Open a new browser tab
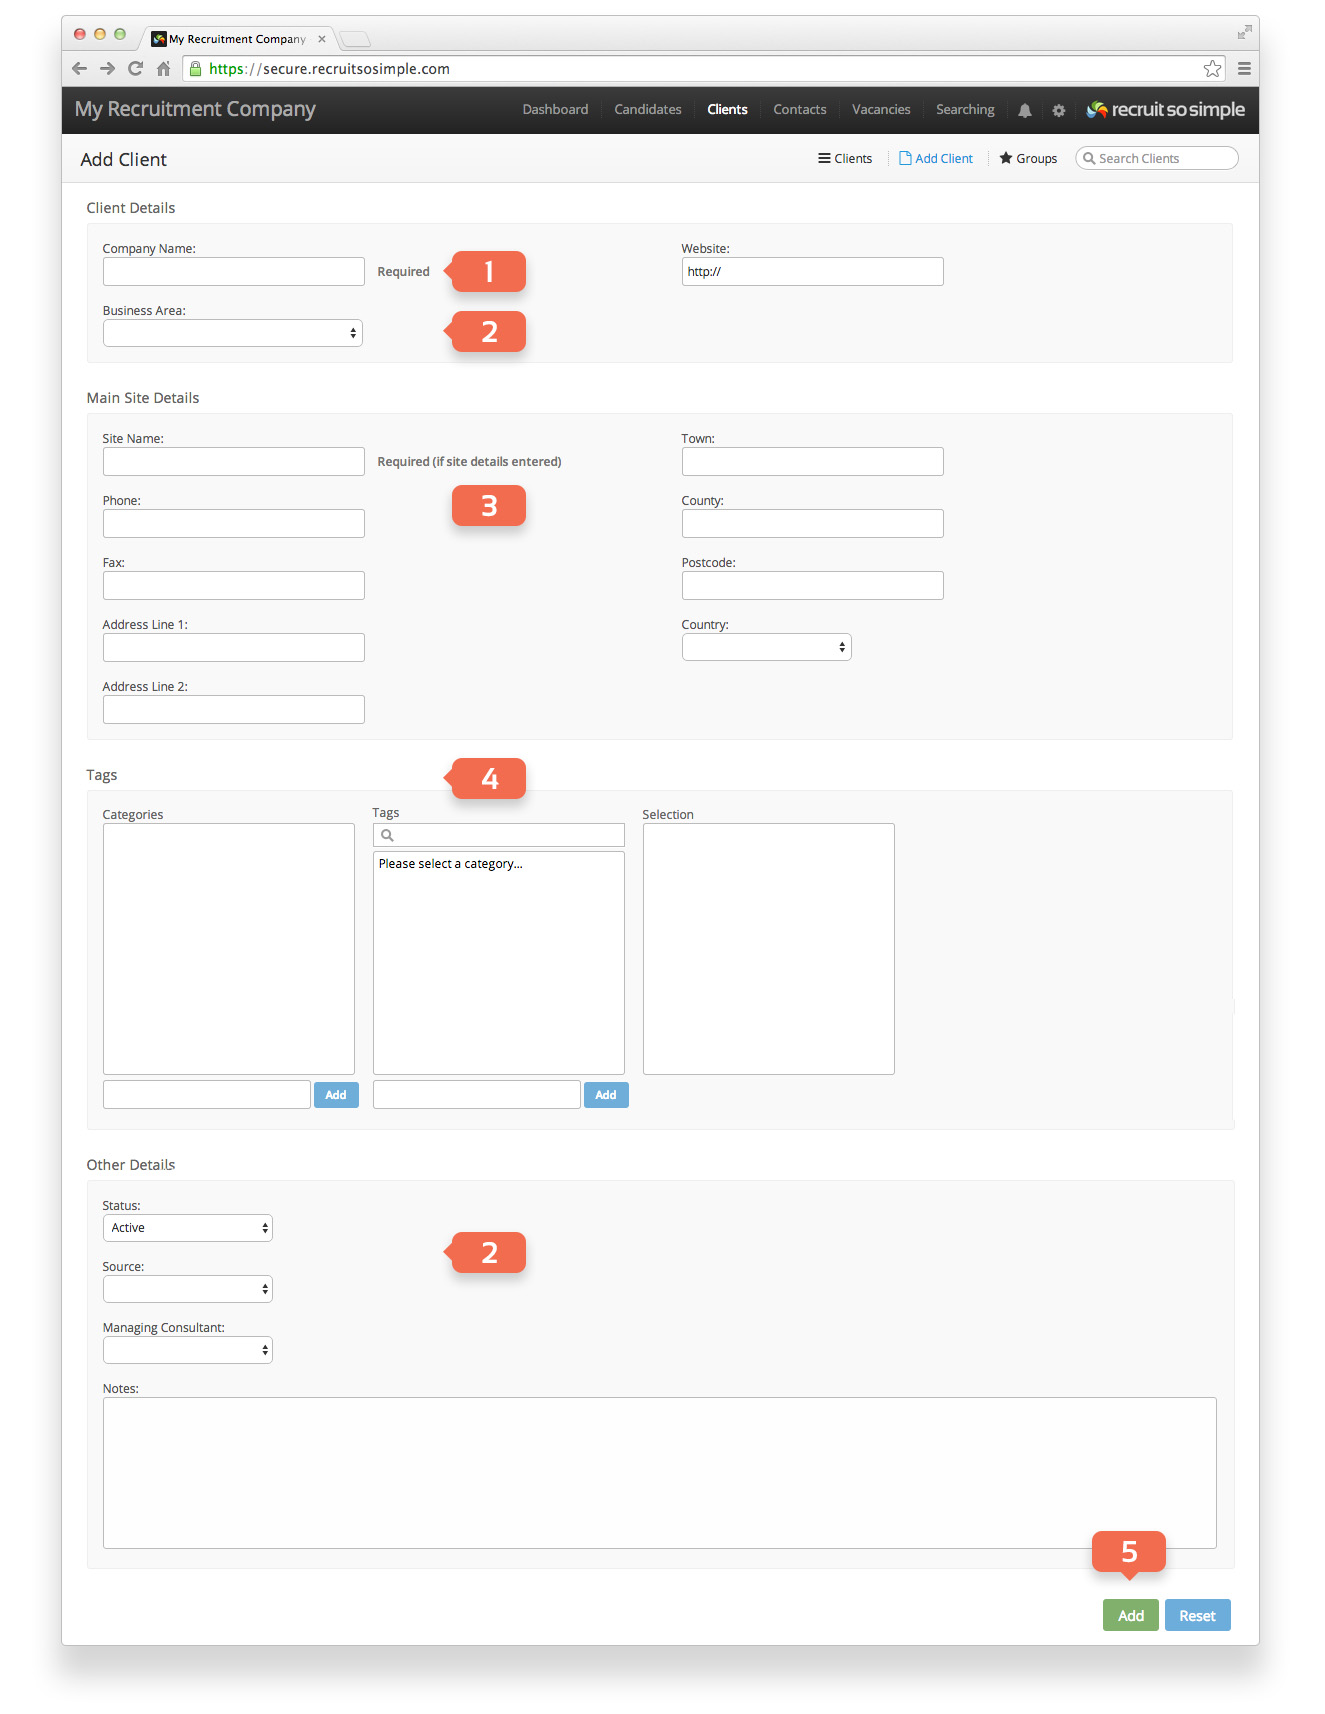1325x1714 pixels. (355, 39)
